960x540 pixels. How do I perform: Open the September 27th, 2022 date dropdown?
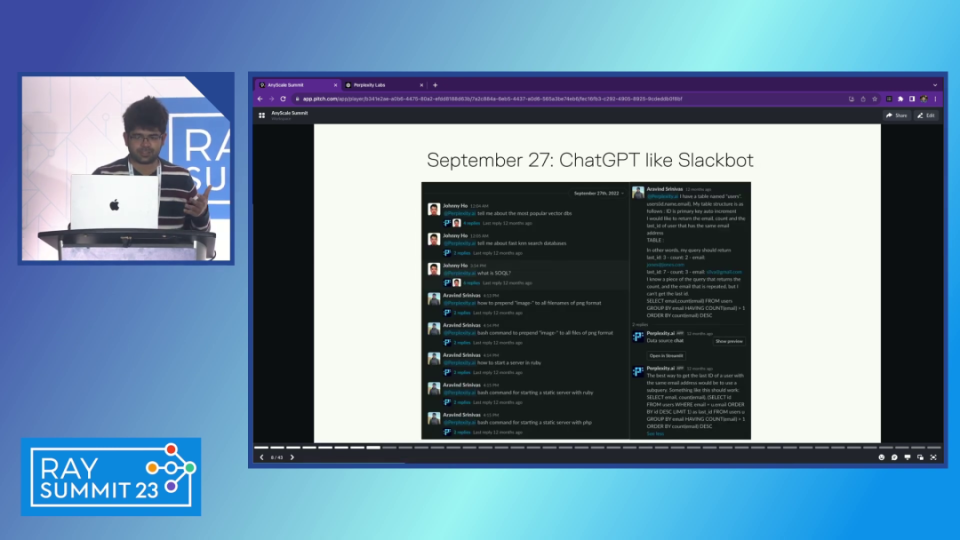tap(599, 193)
